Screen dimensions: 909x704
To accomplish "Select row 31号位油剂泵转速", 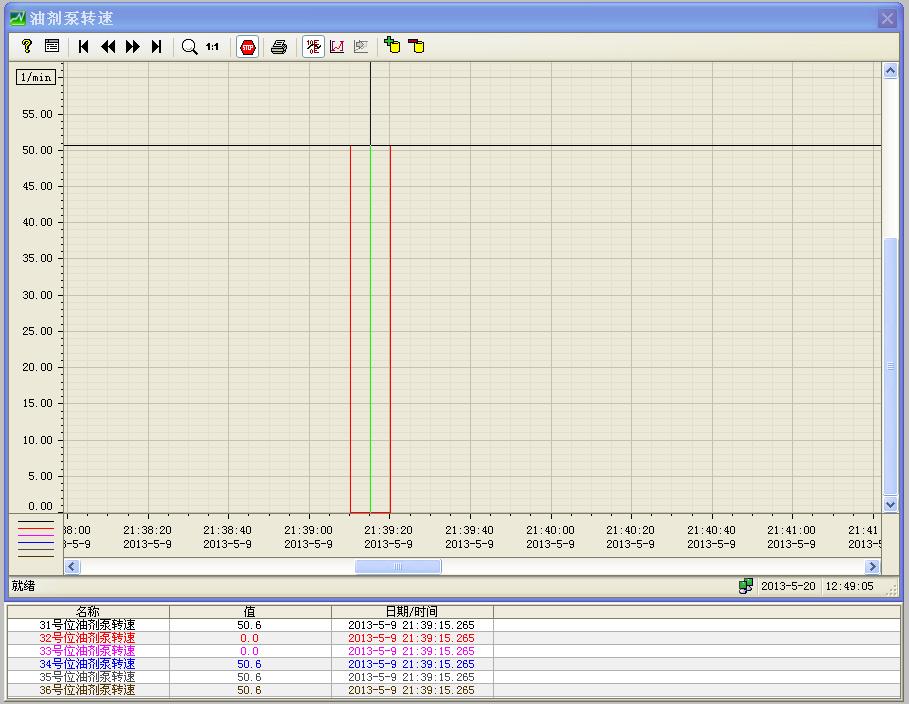I will click(x=453, y=625).
